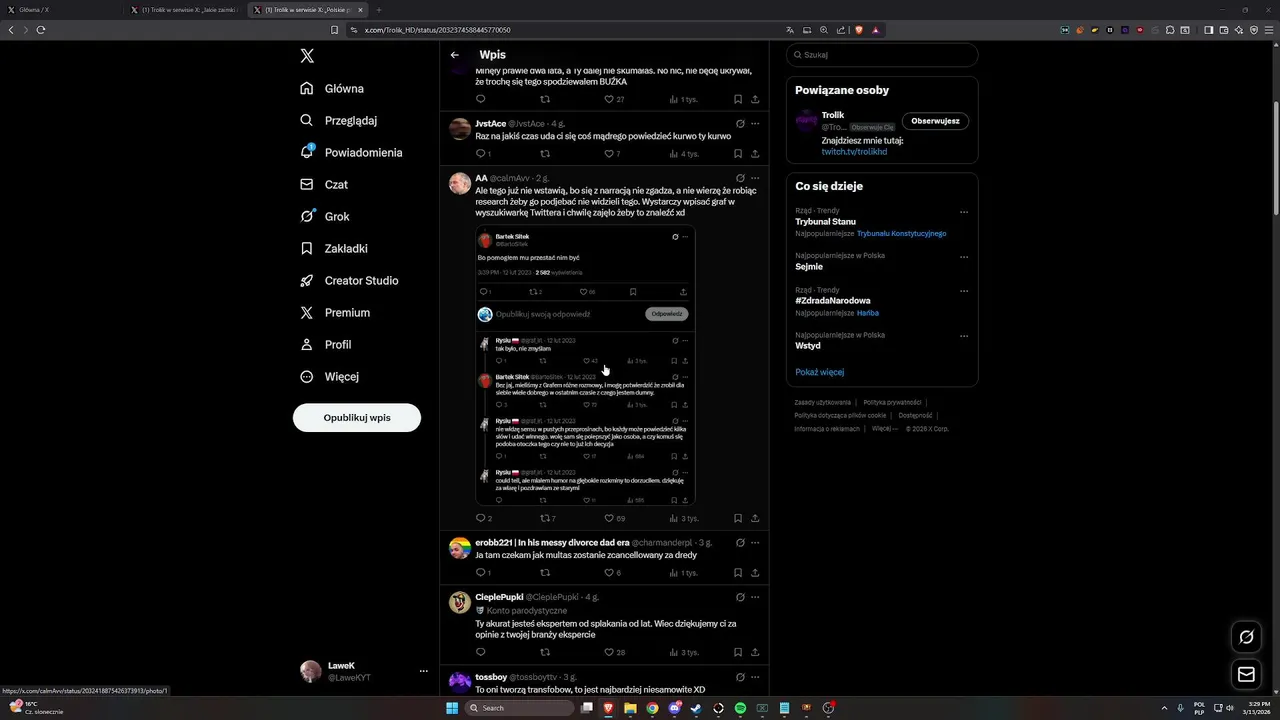View likes on the first reply with 27 likes
The image size is (1280, 720).
click(x=614, y=99)
